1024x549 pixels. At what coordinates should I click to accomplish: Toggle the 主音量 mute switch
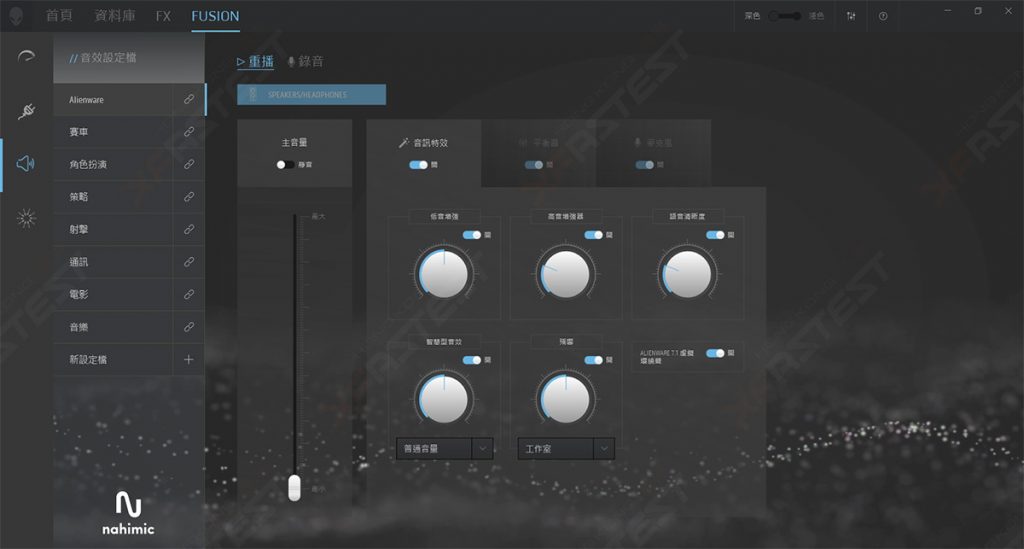tap(285, 165)
